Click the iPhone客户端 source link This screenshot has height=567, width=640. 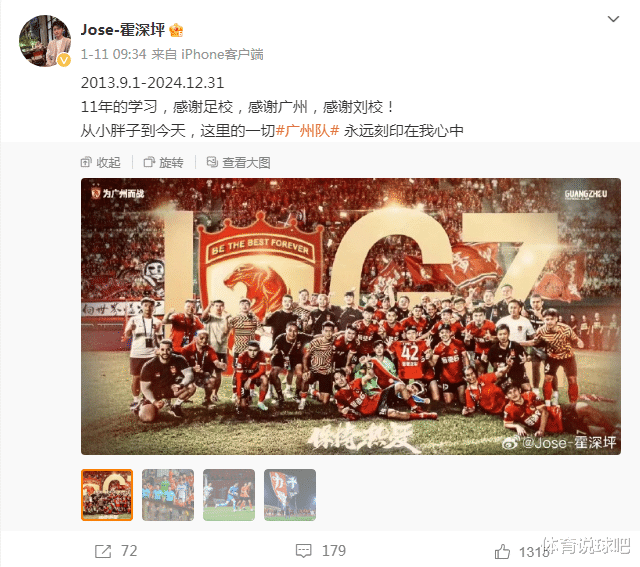(222, 54)
